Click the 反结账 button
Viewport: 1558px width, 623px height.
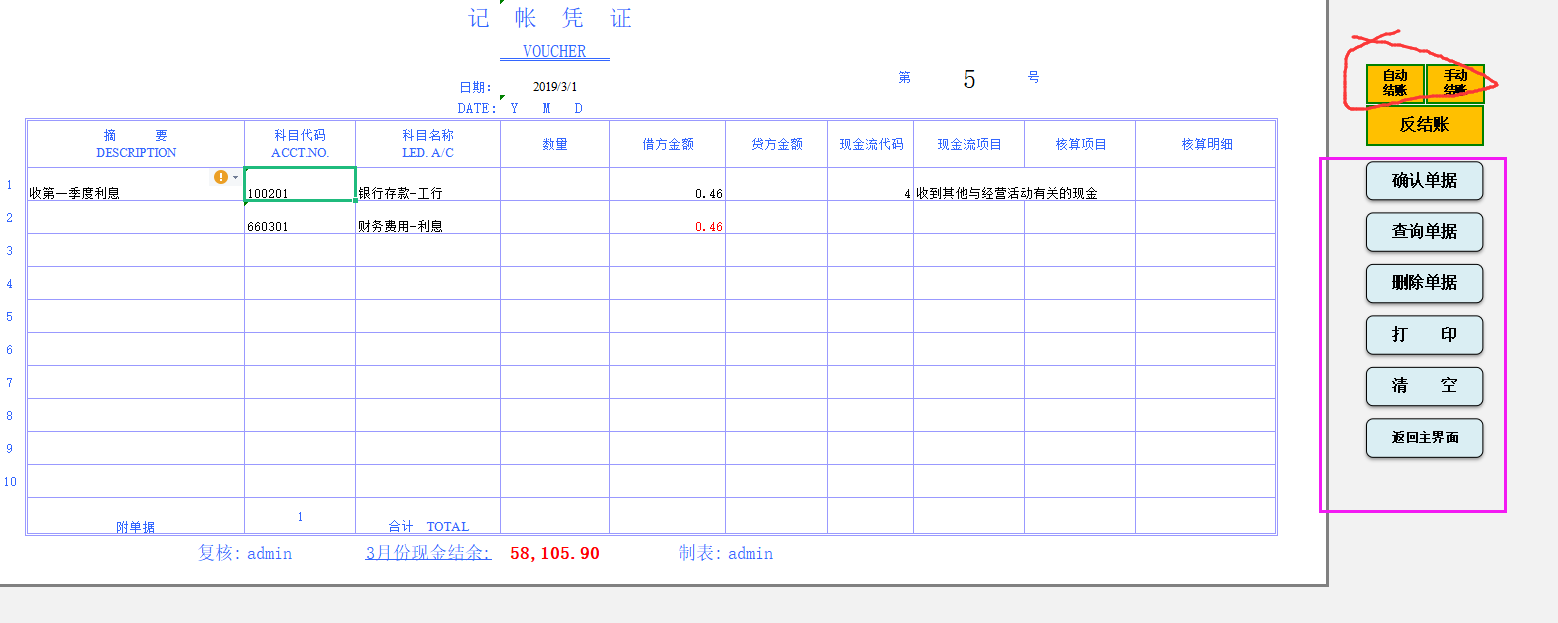pos(1423,126)
